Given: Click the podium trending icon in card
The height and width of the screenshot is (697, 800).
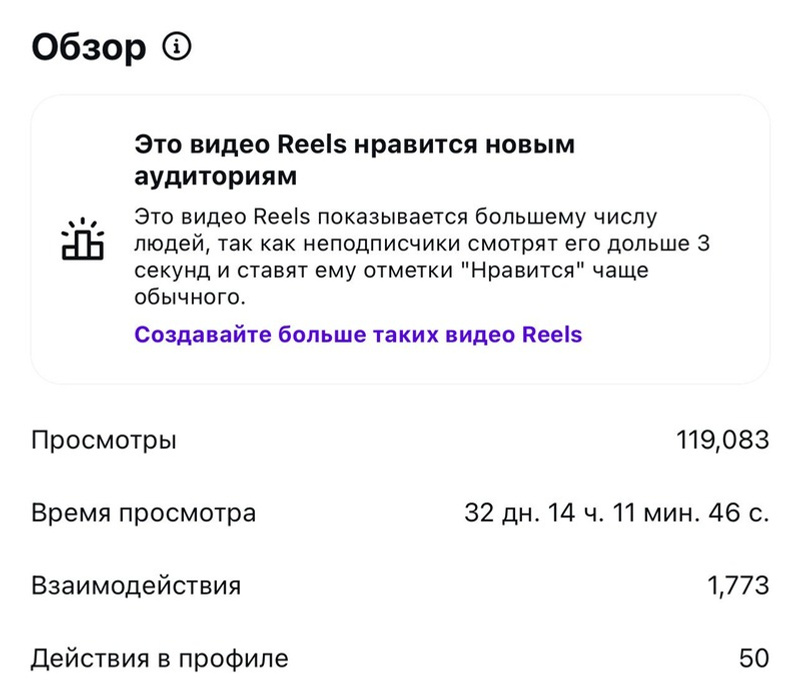Looking at the screenshot, I should point(83,239).
